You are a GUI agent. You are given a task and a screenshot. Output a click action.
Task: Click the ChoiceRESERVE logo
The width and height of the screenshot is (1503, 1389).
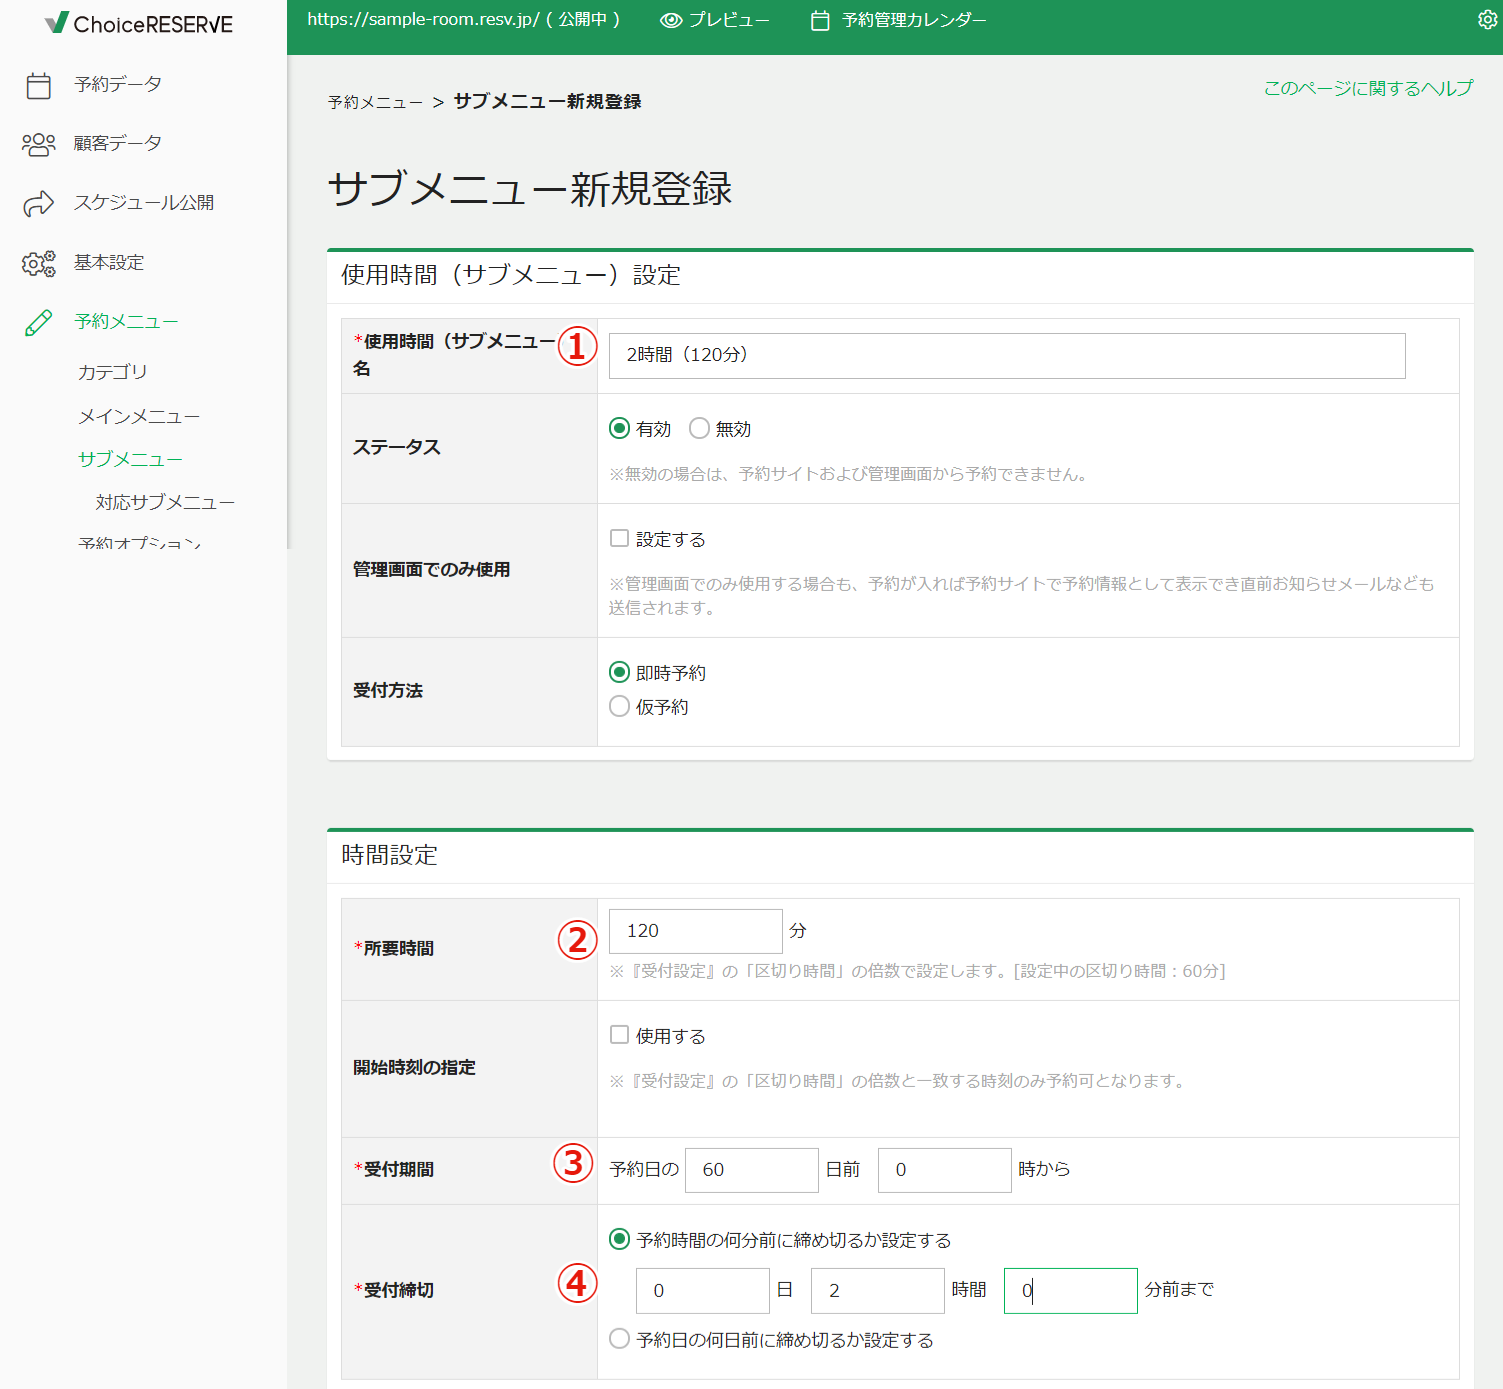pyautogui.click(x=139, y=23)
